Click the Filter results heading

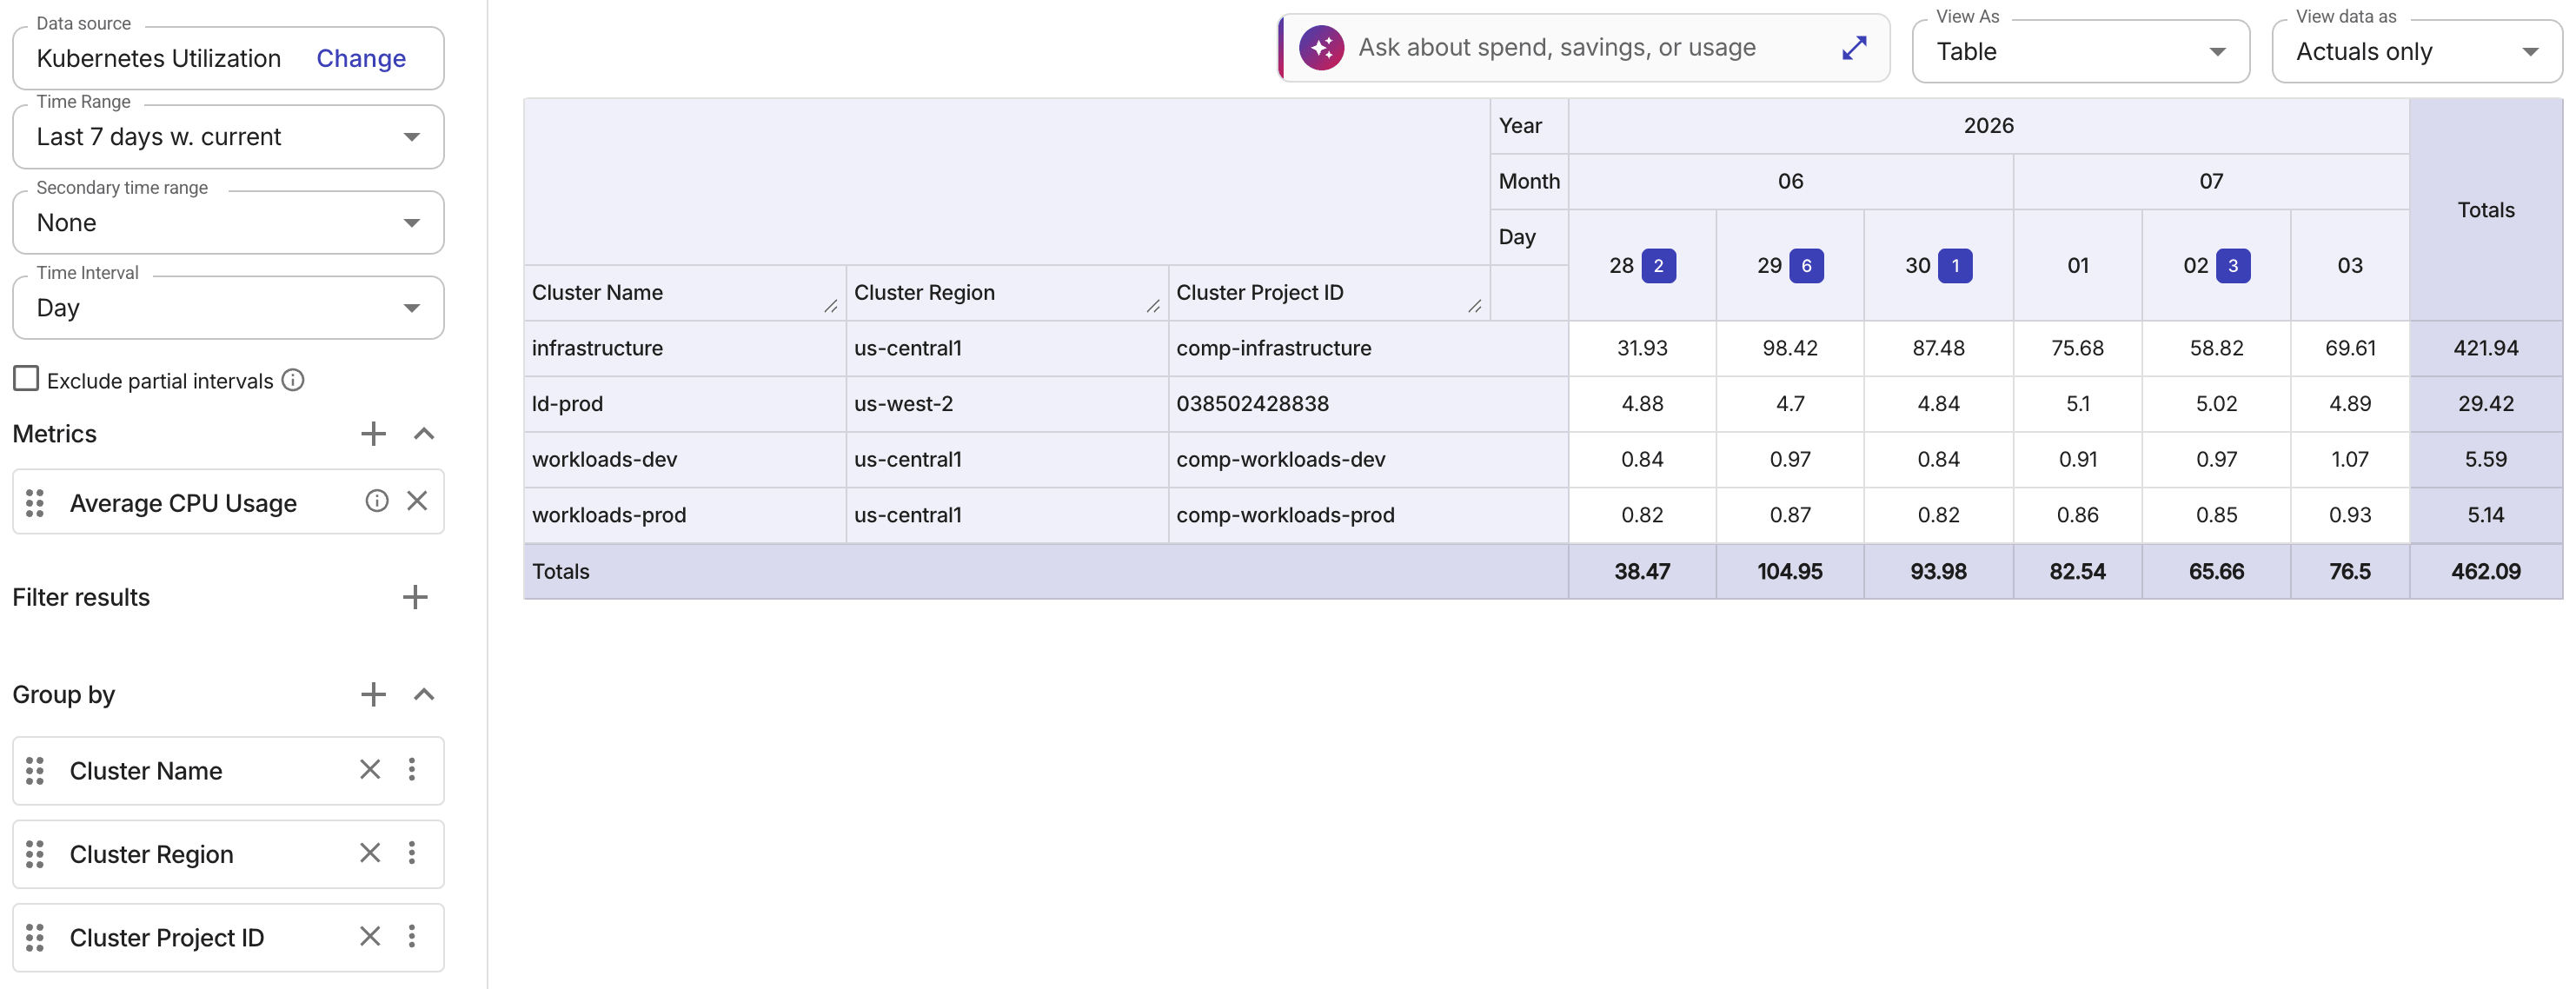81,597
